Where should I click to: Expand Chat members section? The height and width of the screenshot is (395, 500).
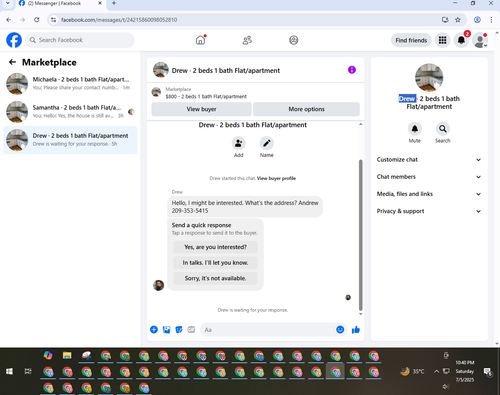pyautogui.click(x=429, y=177)
